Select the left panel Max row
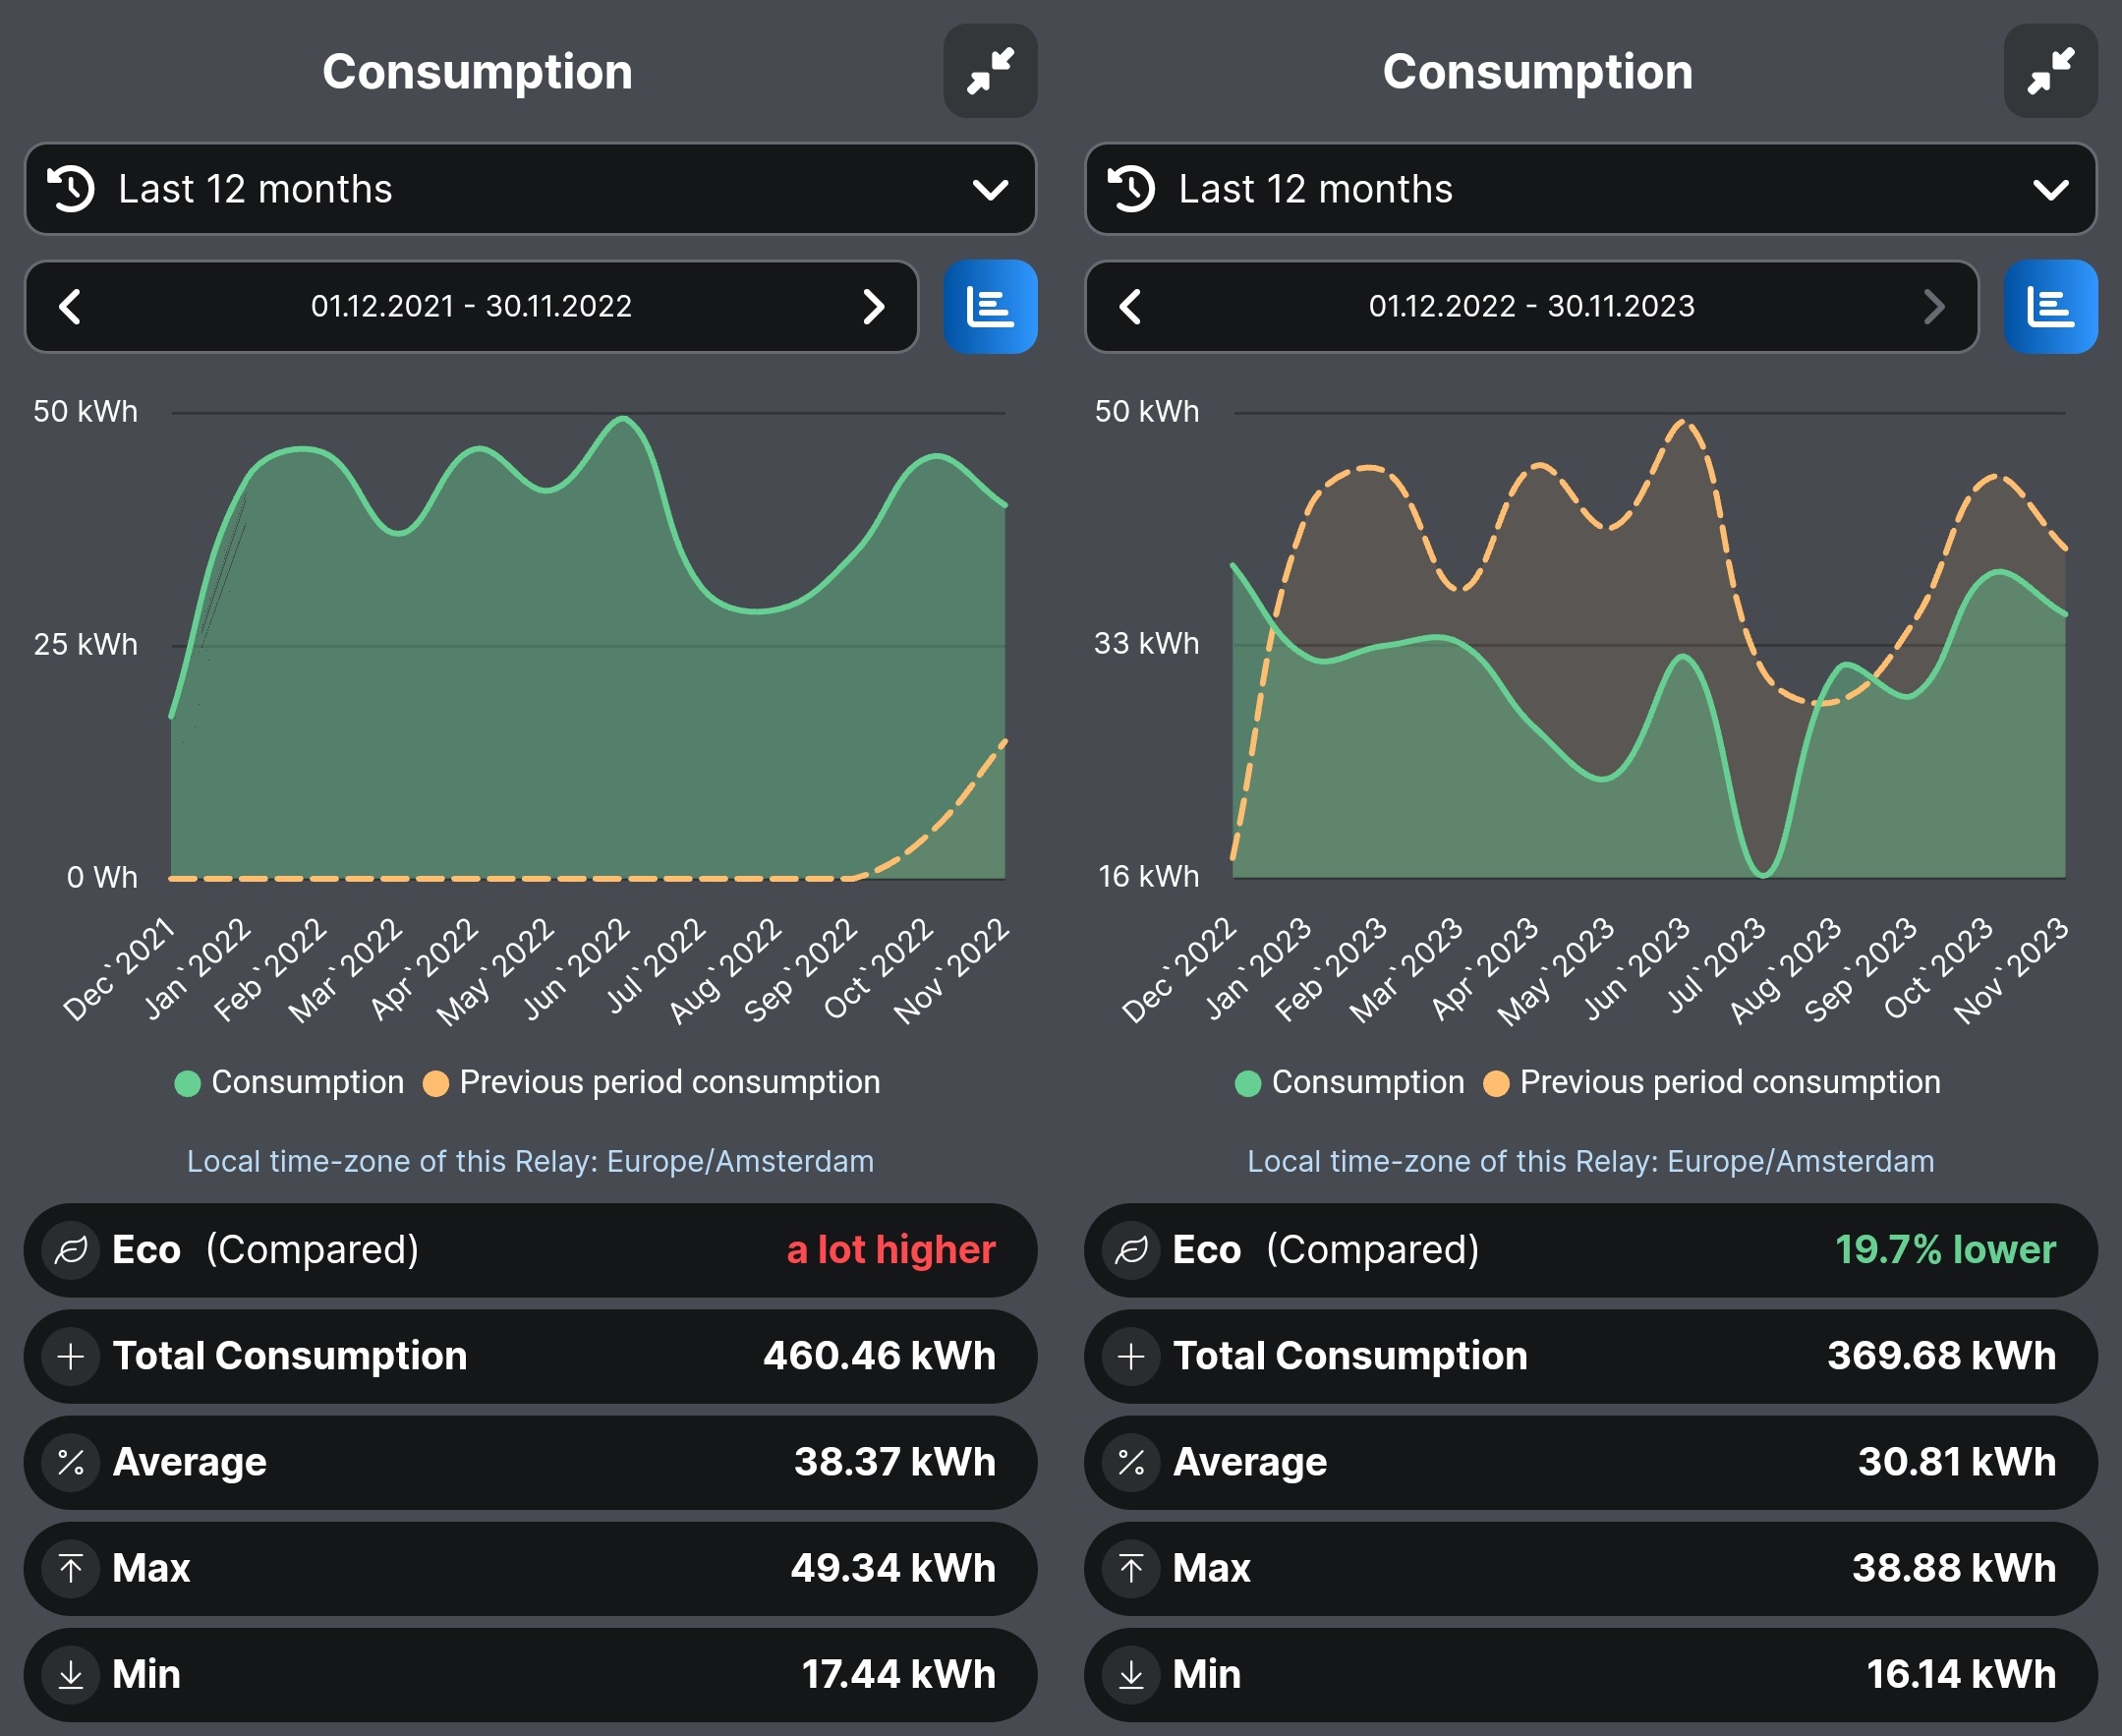This screenshot has height=1736, width=2122. (x=530, y=1568)
